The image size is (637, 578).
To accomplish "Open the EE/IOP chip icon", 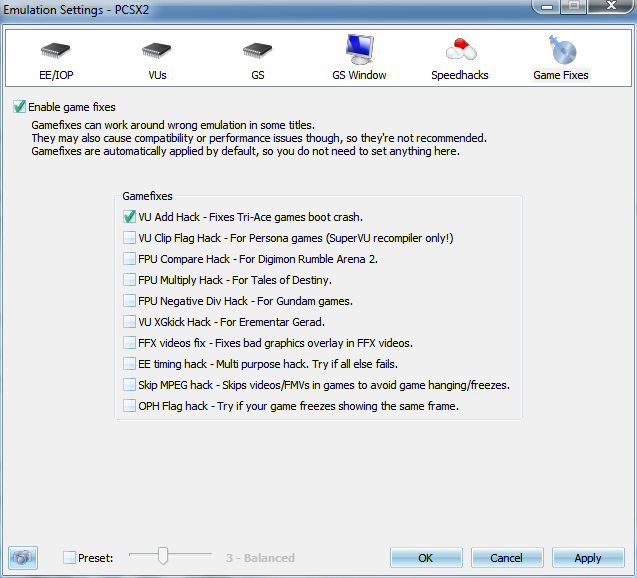I will [56, 50].
